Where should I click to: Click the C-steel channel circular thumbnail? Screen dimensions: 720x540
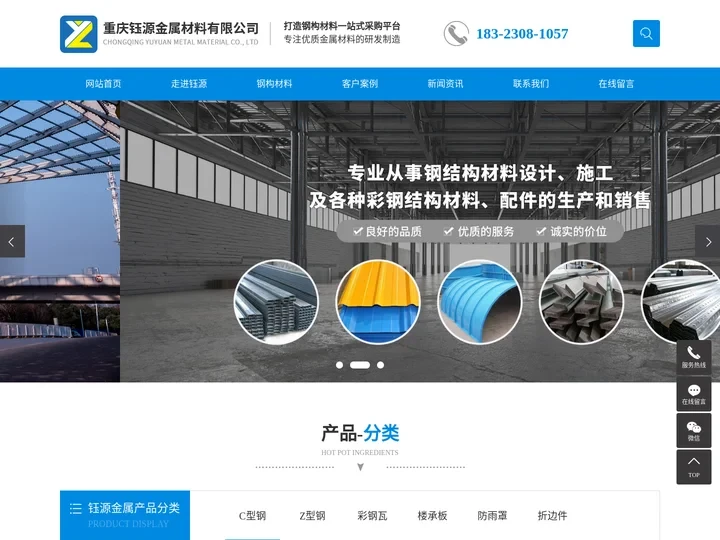pyautogui.click(x=276, y=302)
